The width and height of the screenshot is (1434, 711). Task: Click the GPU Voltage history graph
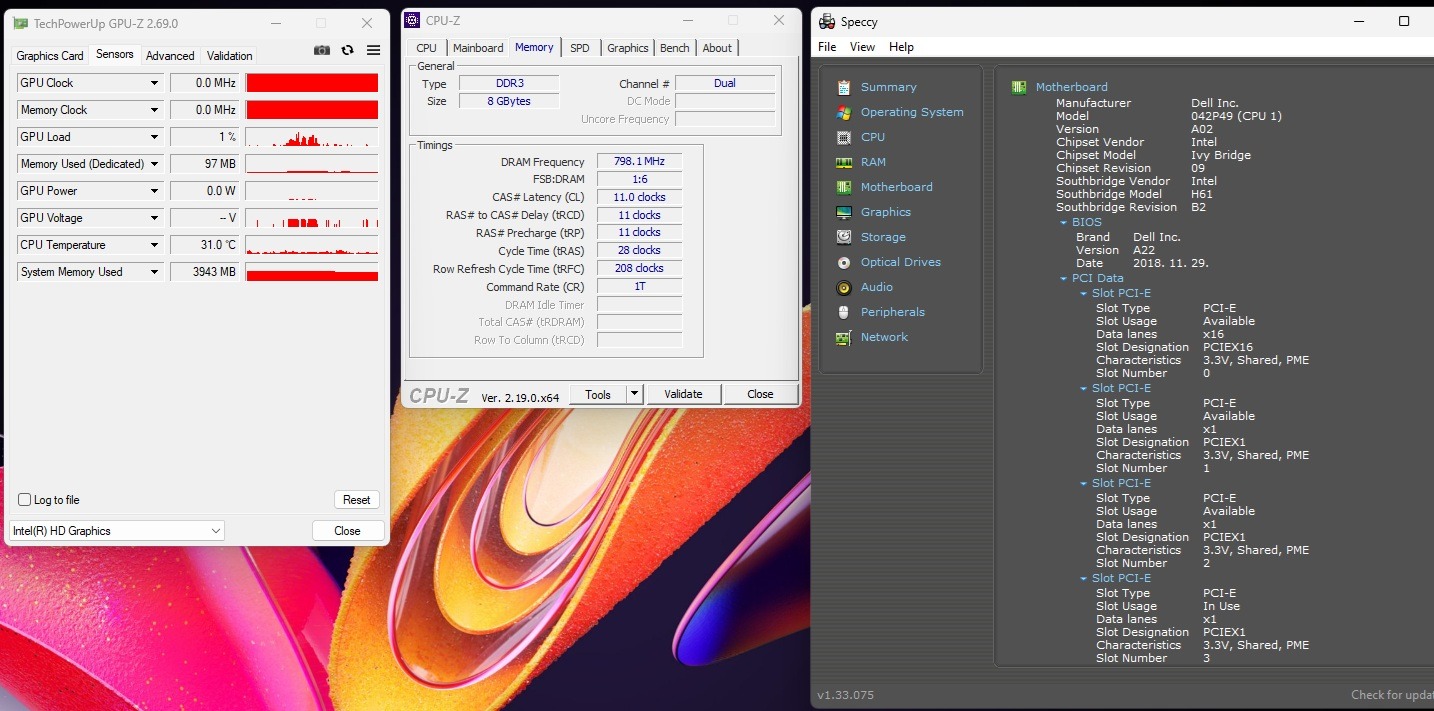(x=312, y=218)
